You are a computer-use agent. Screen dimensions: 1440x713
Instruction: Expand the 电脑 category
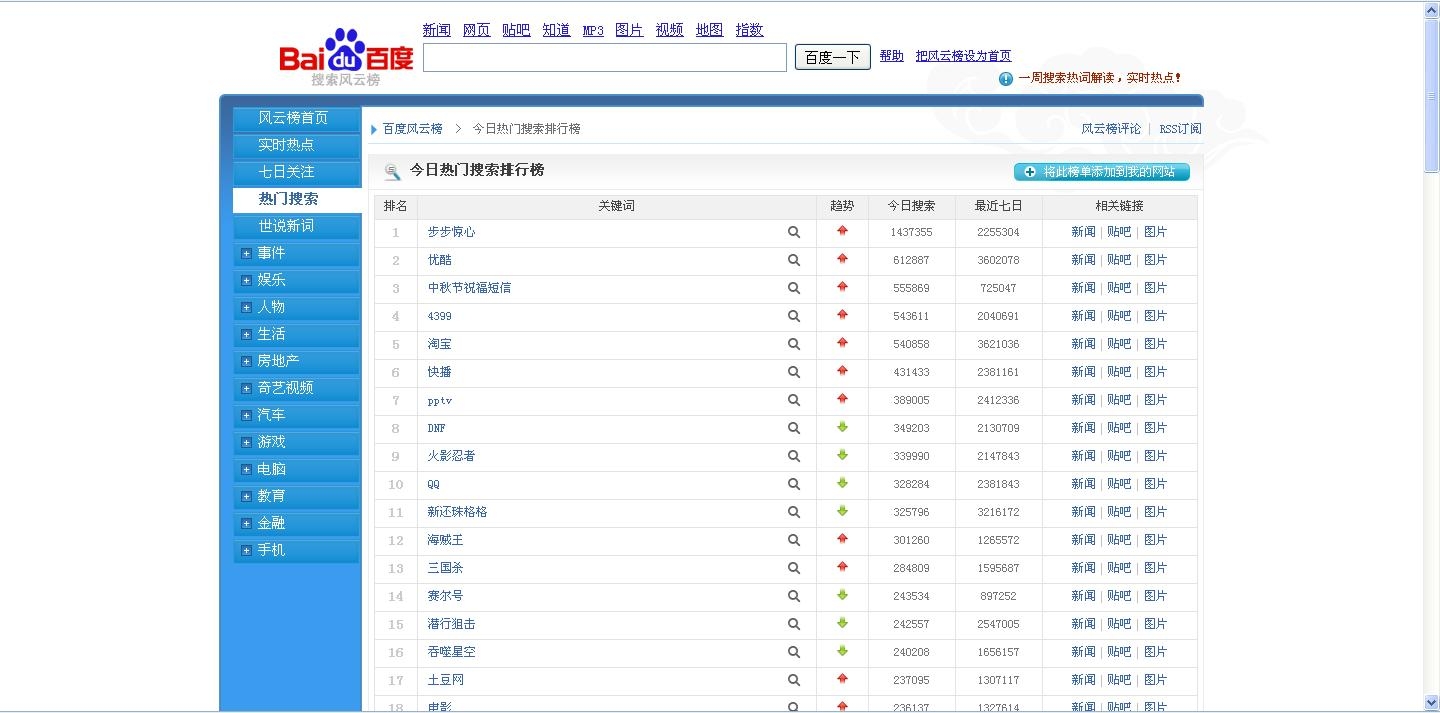coord(246,470)
